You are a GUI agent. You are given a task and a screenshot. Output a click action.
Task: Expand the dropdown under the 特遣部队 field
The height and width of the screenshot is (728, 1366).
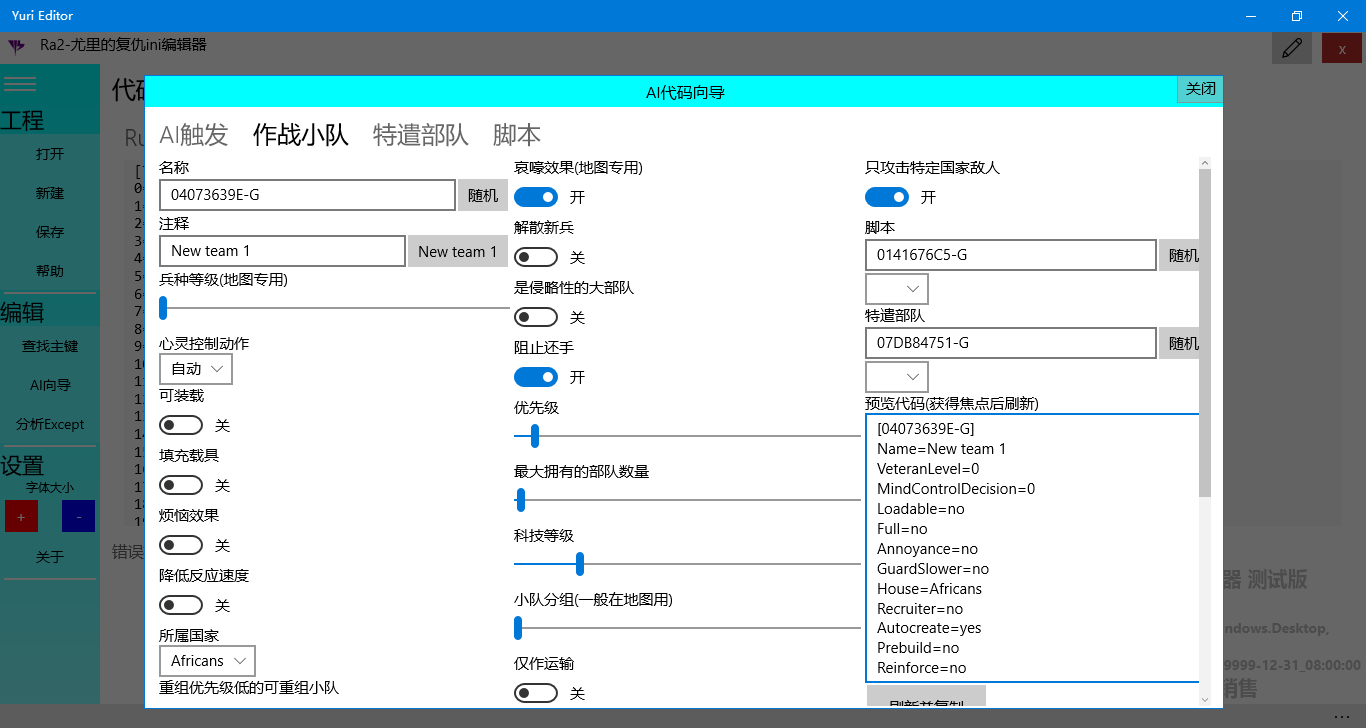[x=897, y=377]
